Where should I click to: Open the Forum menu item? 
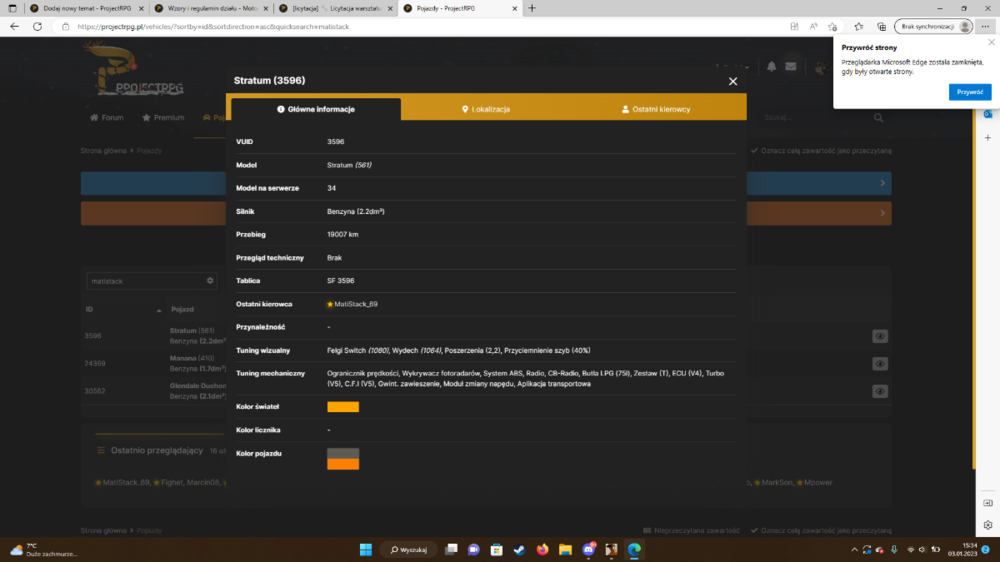107,117
